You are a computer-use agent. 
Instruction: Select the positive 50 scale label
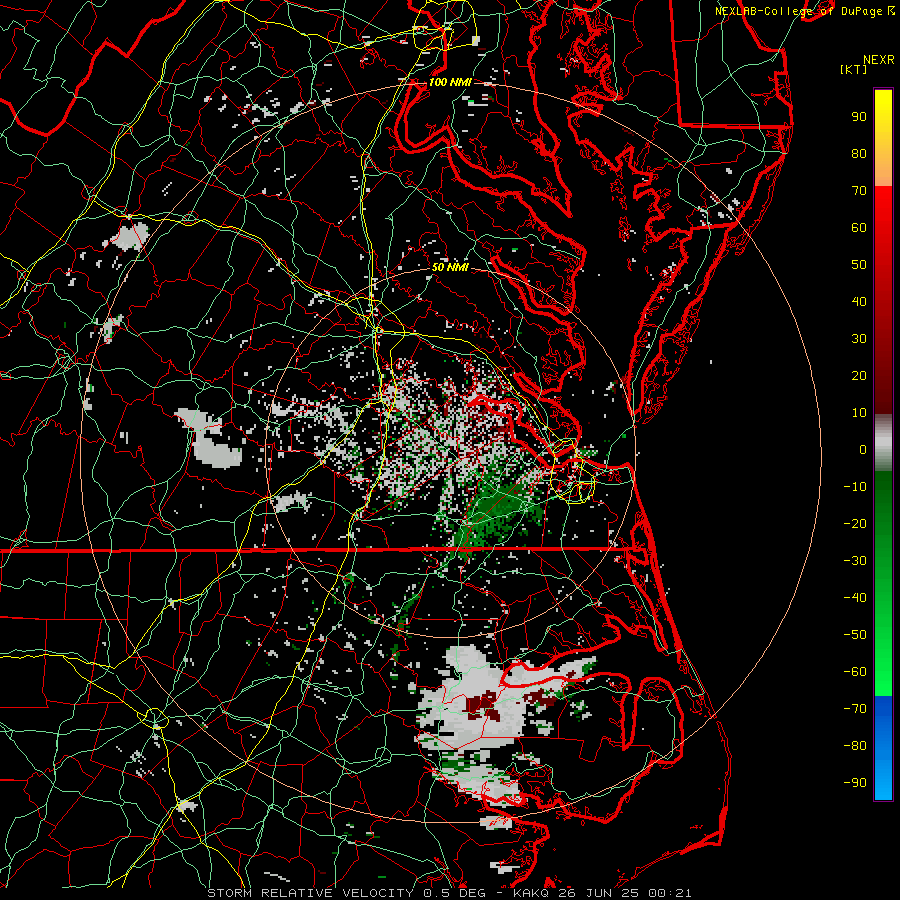pos(859,265)
